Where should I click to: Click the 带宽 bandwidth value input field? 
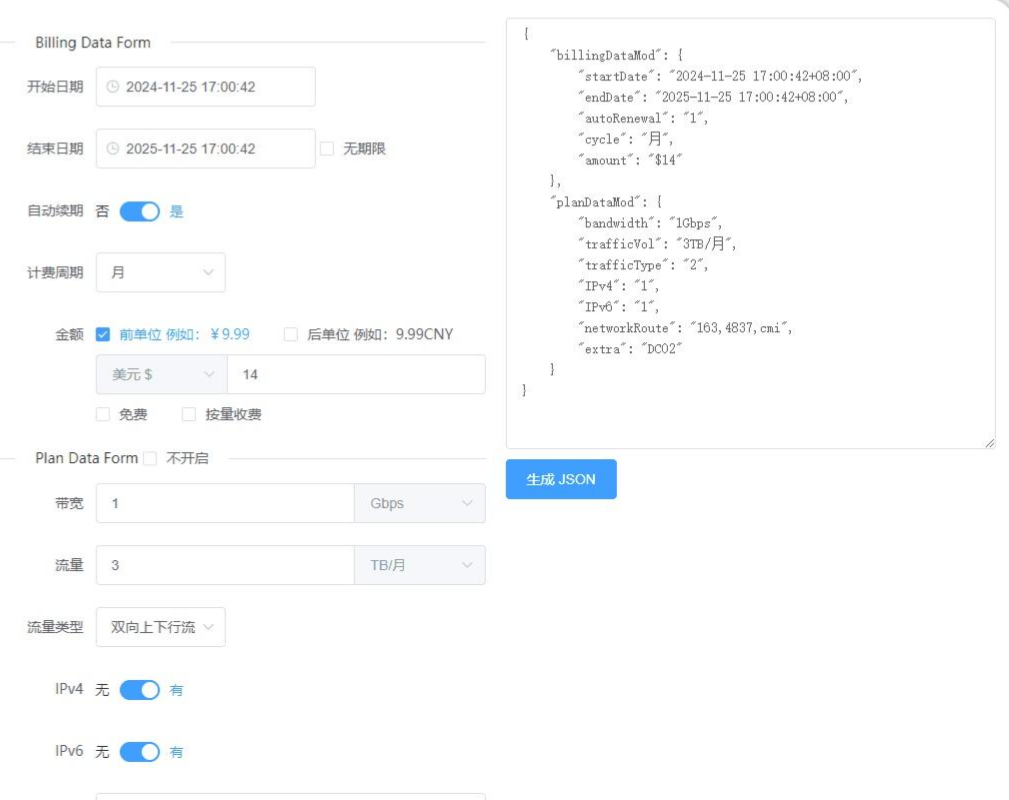pyautogui.click(x=225, y=503)
